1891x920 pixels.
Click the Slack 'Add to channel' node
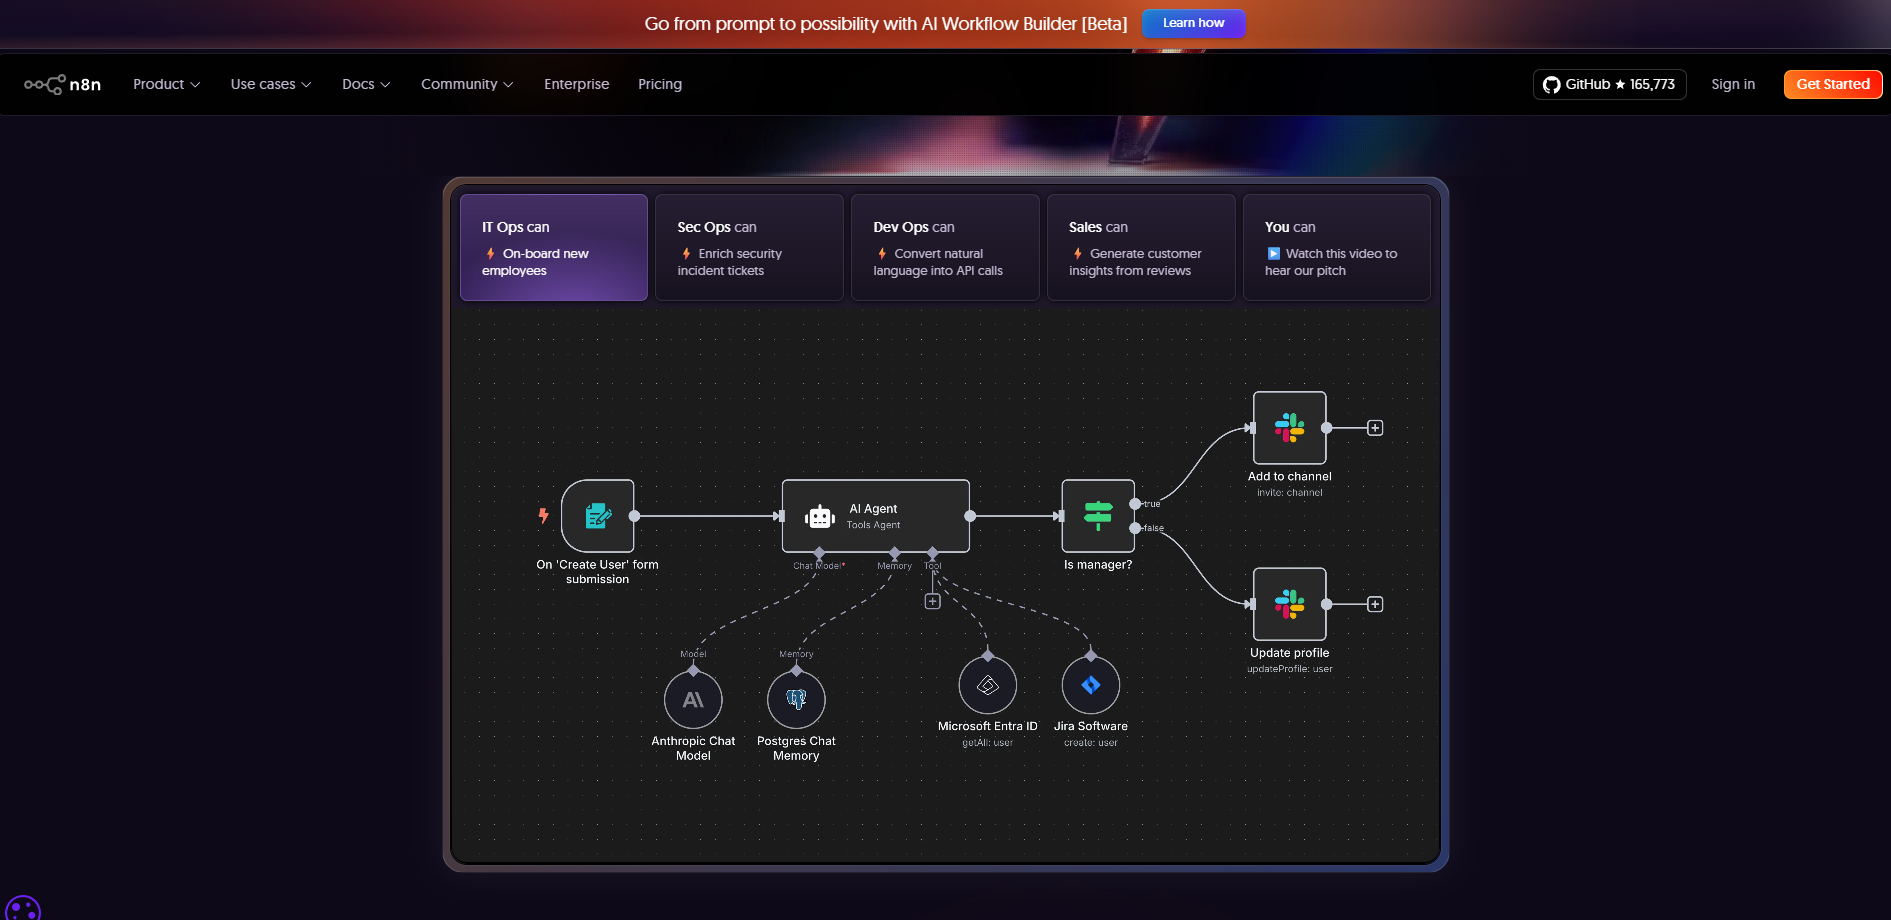1289,428
